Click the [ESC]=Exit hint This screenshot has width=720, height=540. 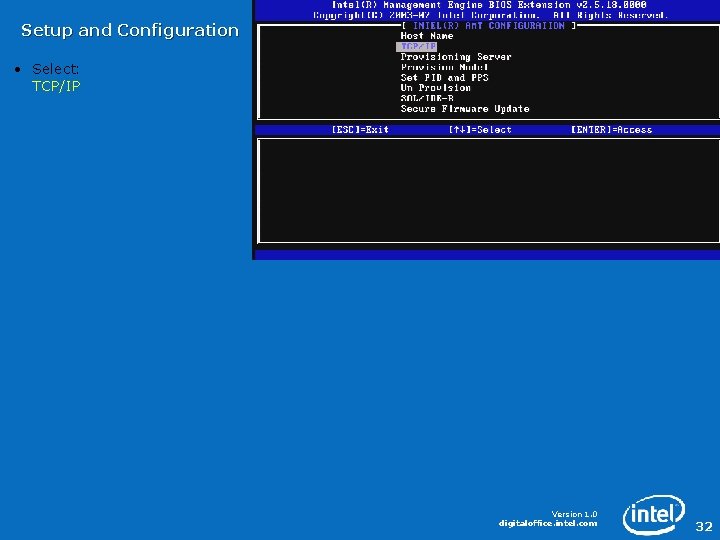[360, 129]
